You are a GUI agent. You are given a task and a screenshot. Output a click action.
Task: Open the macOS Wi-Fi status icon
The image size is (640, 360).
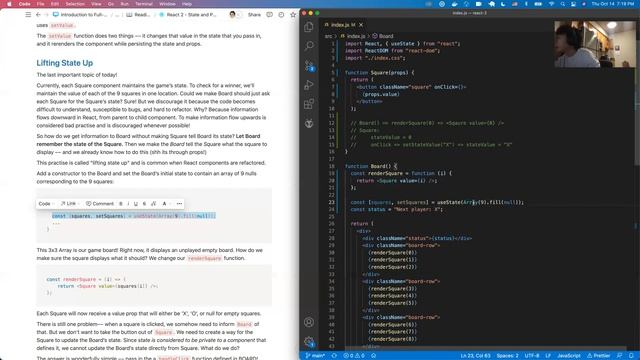click(551, 4)
